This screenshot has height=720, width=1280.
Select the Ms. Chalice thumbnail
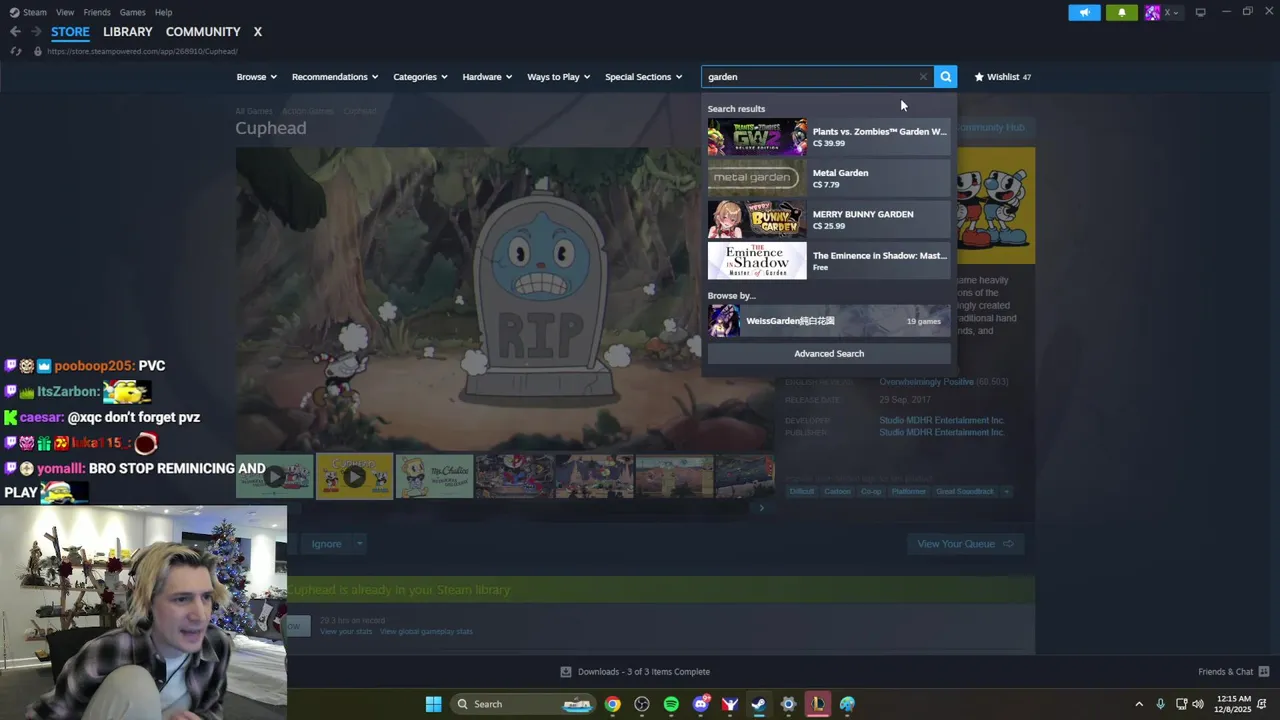[x=434, y=477]
